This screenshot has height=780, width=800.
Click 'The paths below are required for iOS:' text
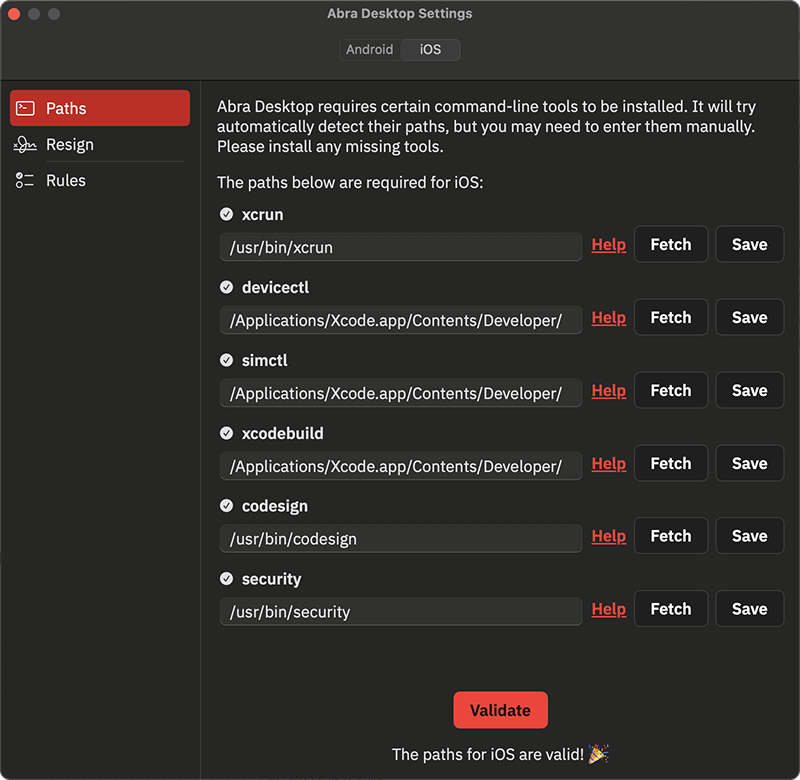point(350,183)
